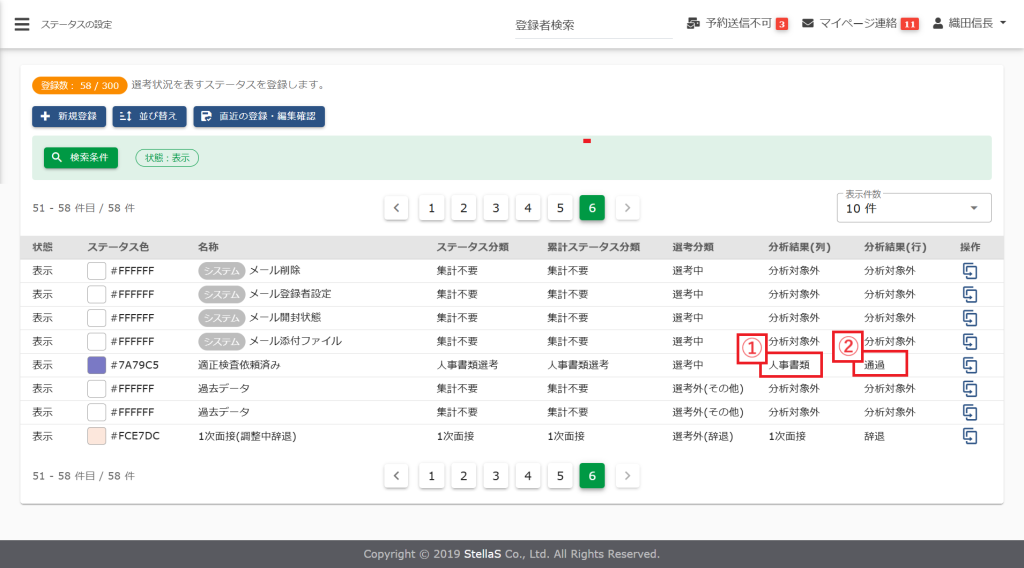Open 直近の登録・編集確認
Screen dimensions: 1024x568
point(259,117)
